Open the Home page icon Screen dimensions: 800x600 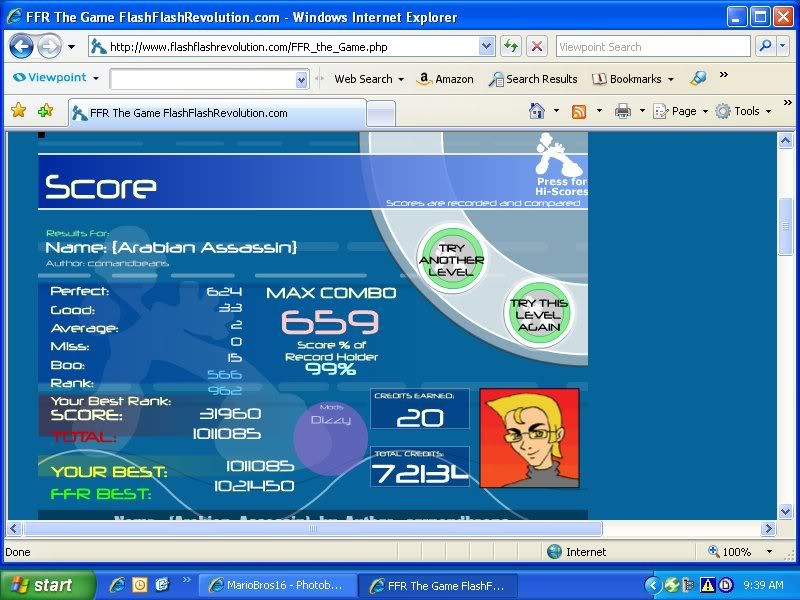coord(537,111)
